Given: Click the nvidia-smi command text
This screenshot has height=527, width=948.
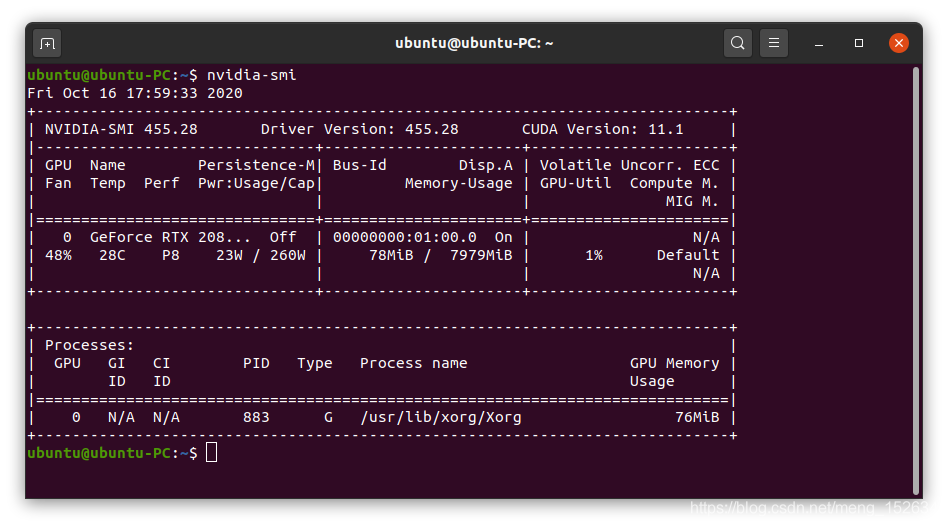Looking at the screenshot, I should click(x=252, y=75).
